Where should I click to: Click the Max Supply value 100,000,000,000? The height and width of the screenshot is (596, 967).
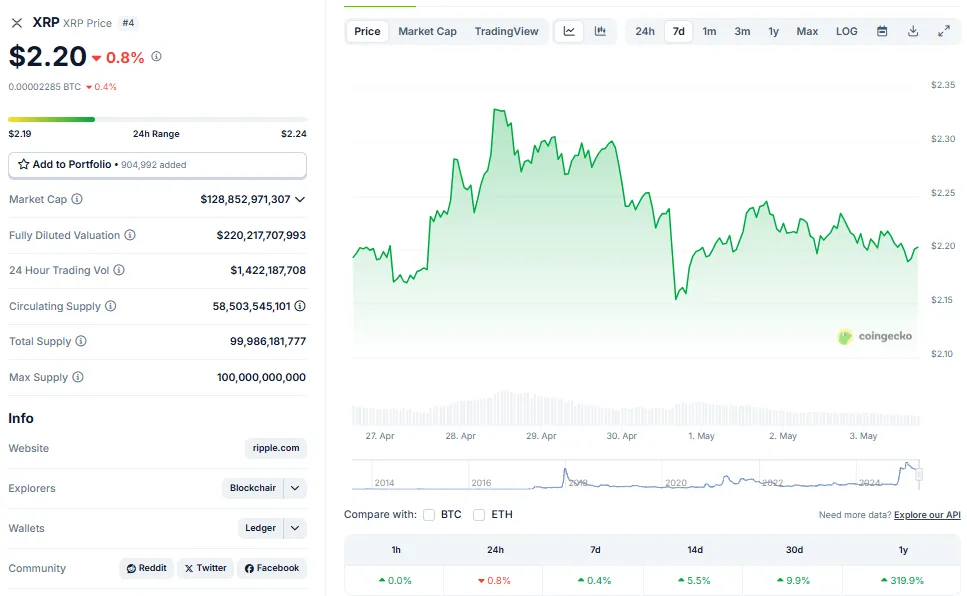pos(261,377)
